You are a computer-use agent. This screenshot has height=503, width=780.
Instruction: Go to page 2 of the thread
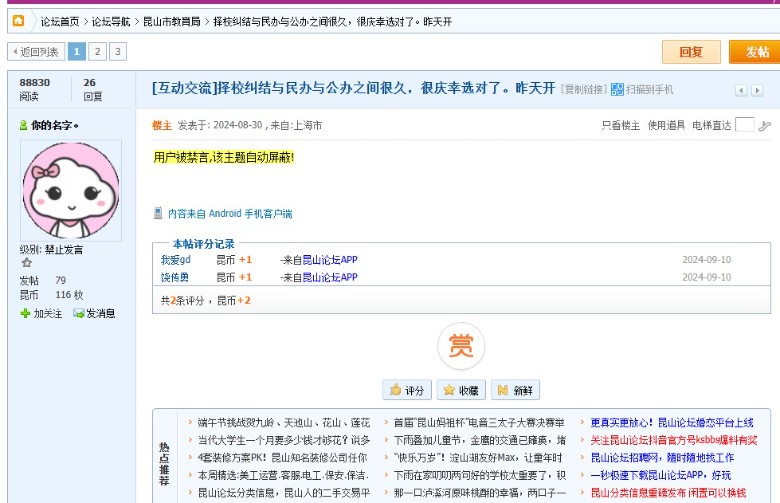pyautogui.click(x=98, y=51)
